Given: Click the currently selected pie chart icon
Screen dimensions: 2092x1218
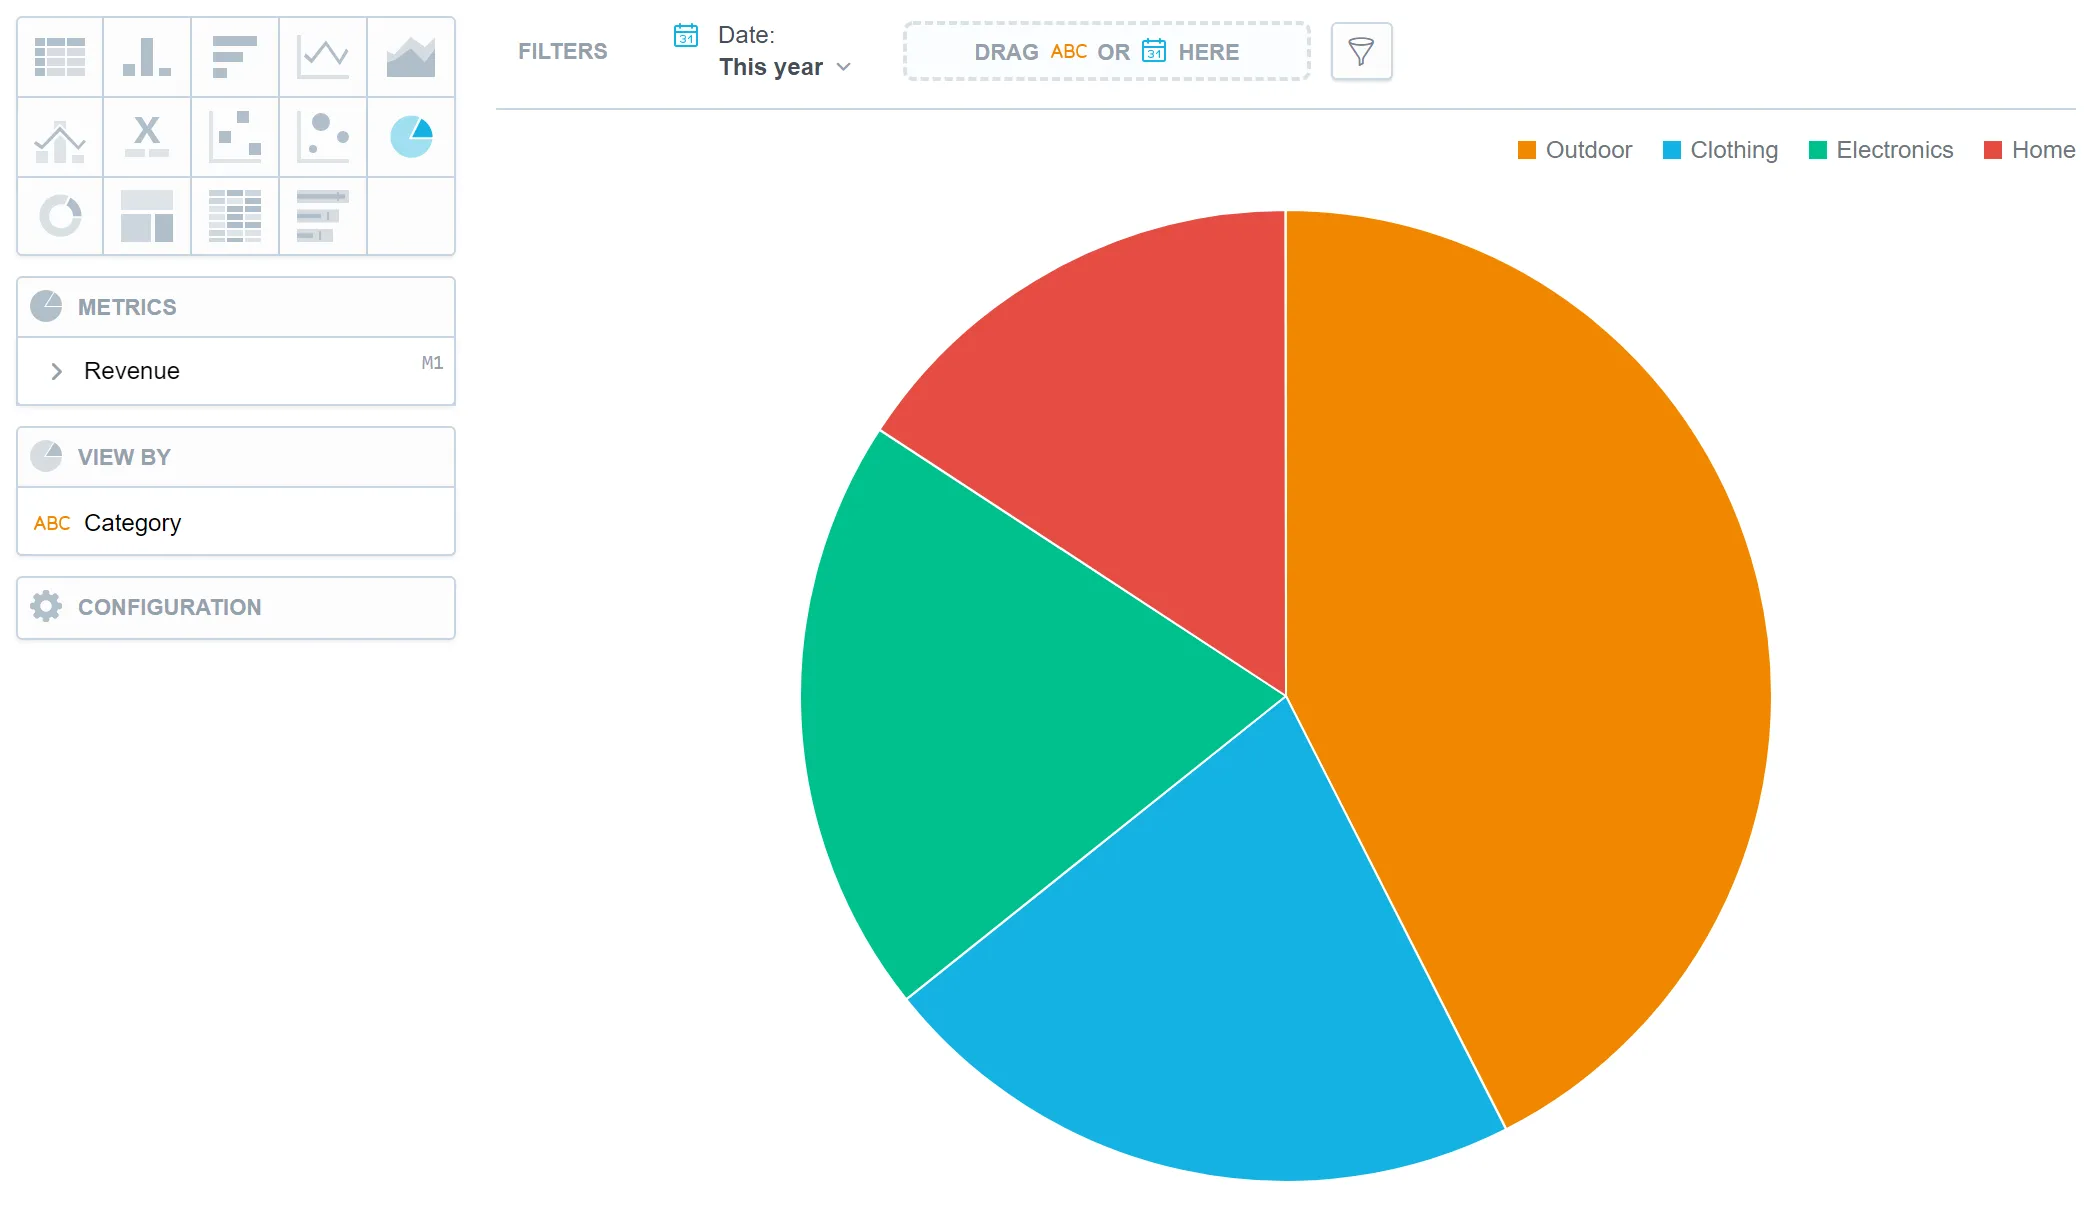Looking at the screenshot, I should click(411, 137).
